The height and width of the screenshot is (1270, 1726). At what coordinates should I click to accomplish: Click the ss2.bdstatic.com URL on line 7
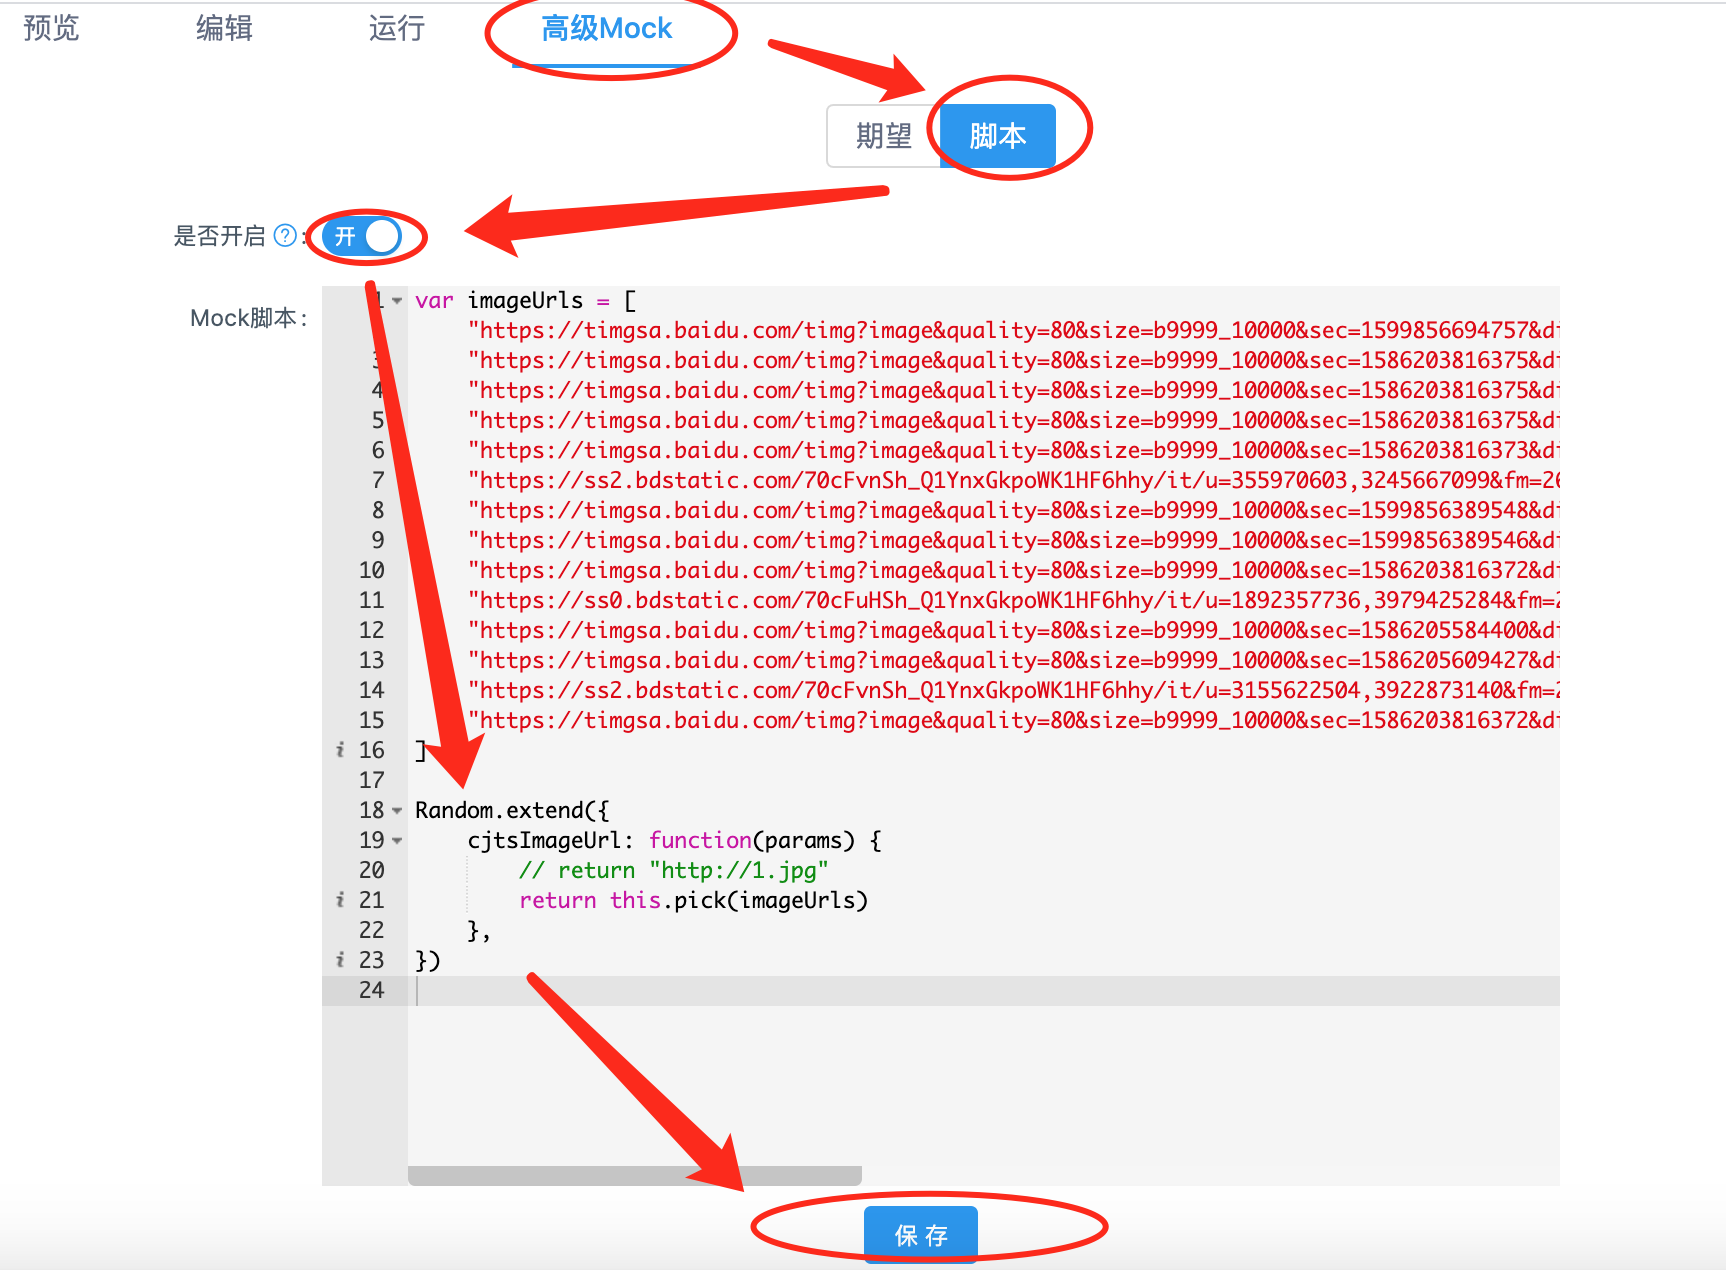(x=1013, y=481)
